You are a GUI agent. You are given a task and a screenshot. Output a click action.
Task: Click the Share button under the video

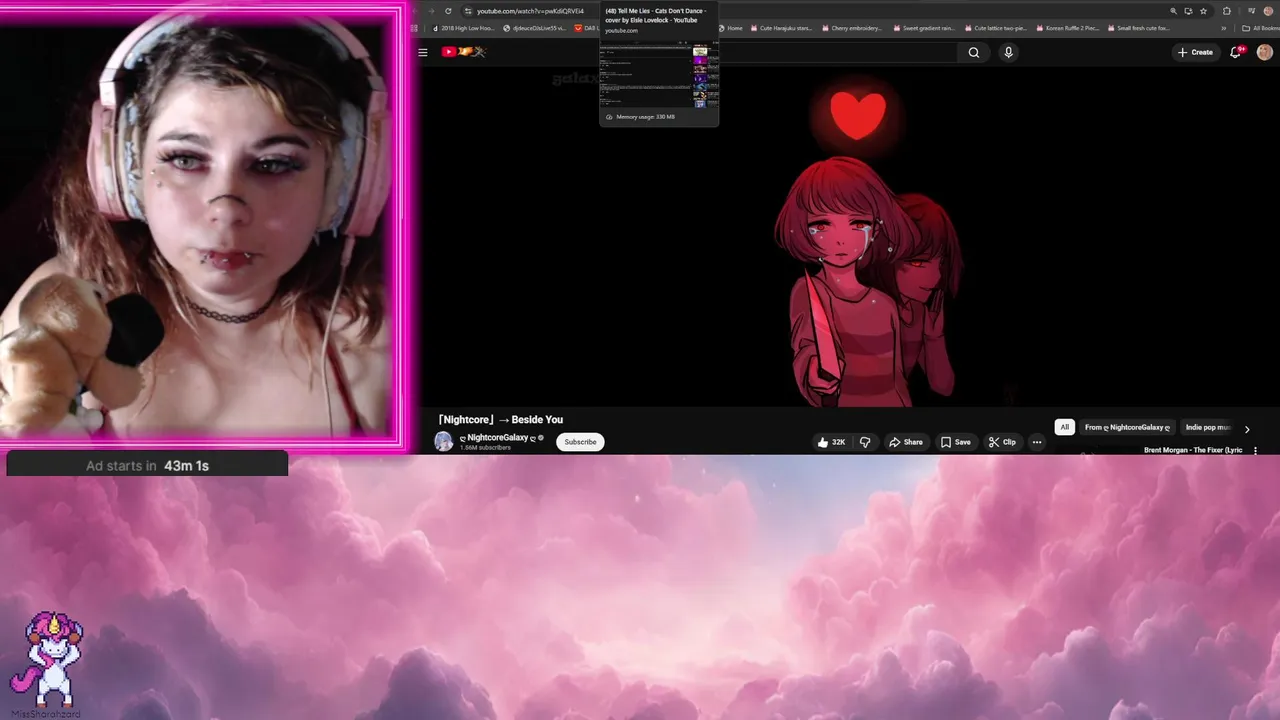click(x=906, y=442)
